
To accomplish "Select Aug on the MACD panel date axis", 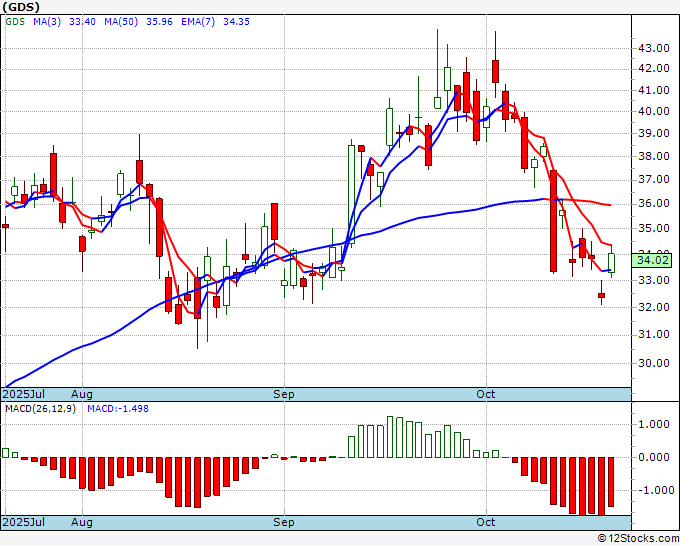I will (x=82, y=522).
